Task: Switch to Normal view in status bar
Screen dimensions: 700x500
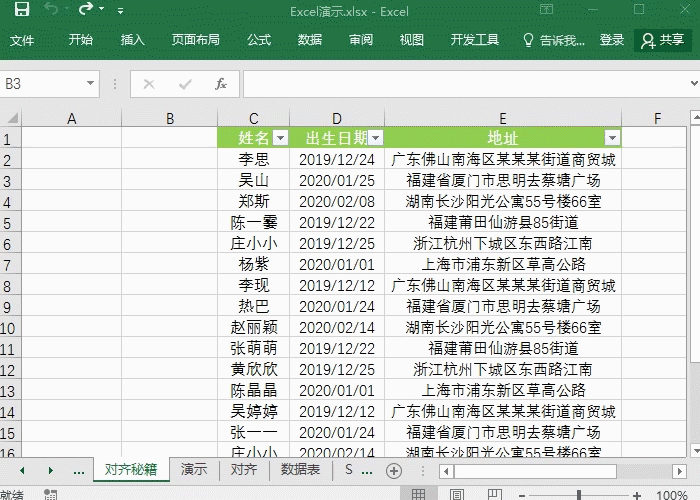Action: tap(419, 494)
